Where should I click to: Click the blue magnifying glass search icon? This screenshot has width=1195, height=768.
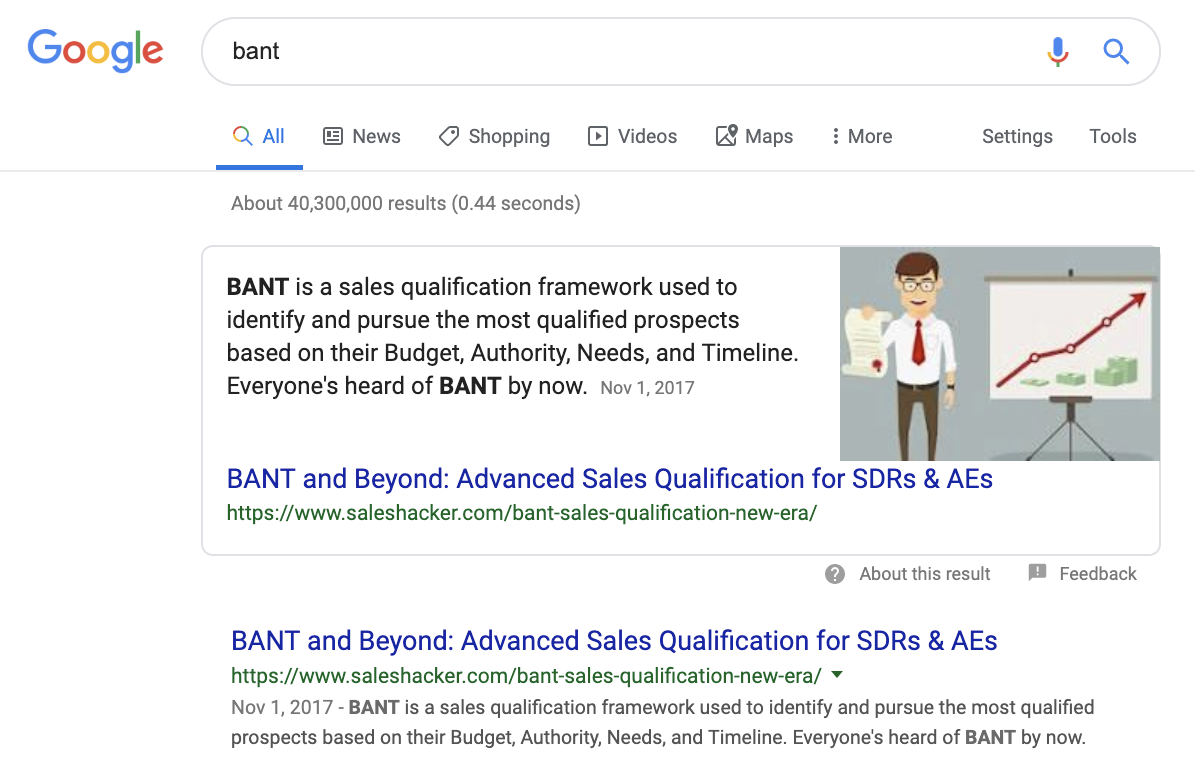click(x=1116, y=51)
